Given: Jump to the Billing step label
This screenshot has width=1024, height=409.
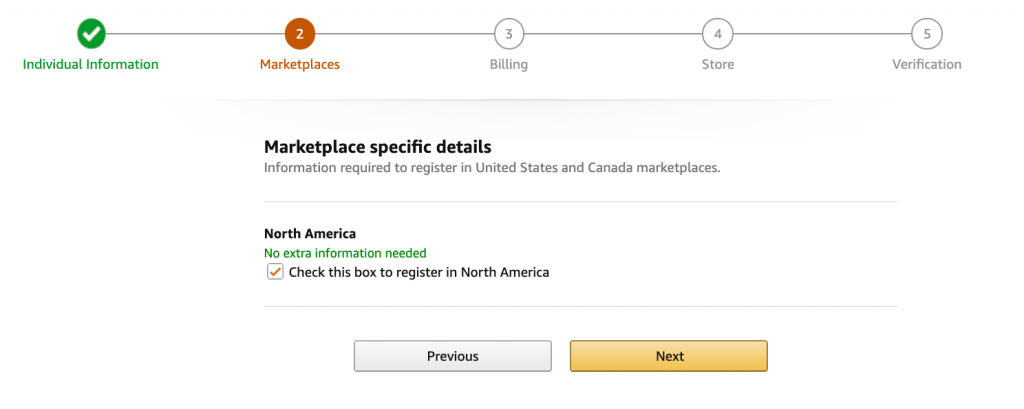Looking at the screenshot, I should tap(509, 64).
